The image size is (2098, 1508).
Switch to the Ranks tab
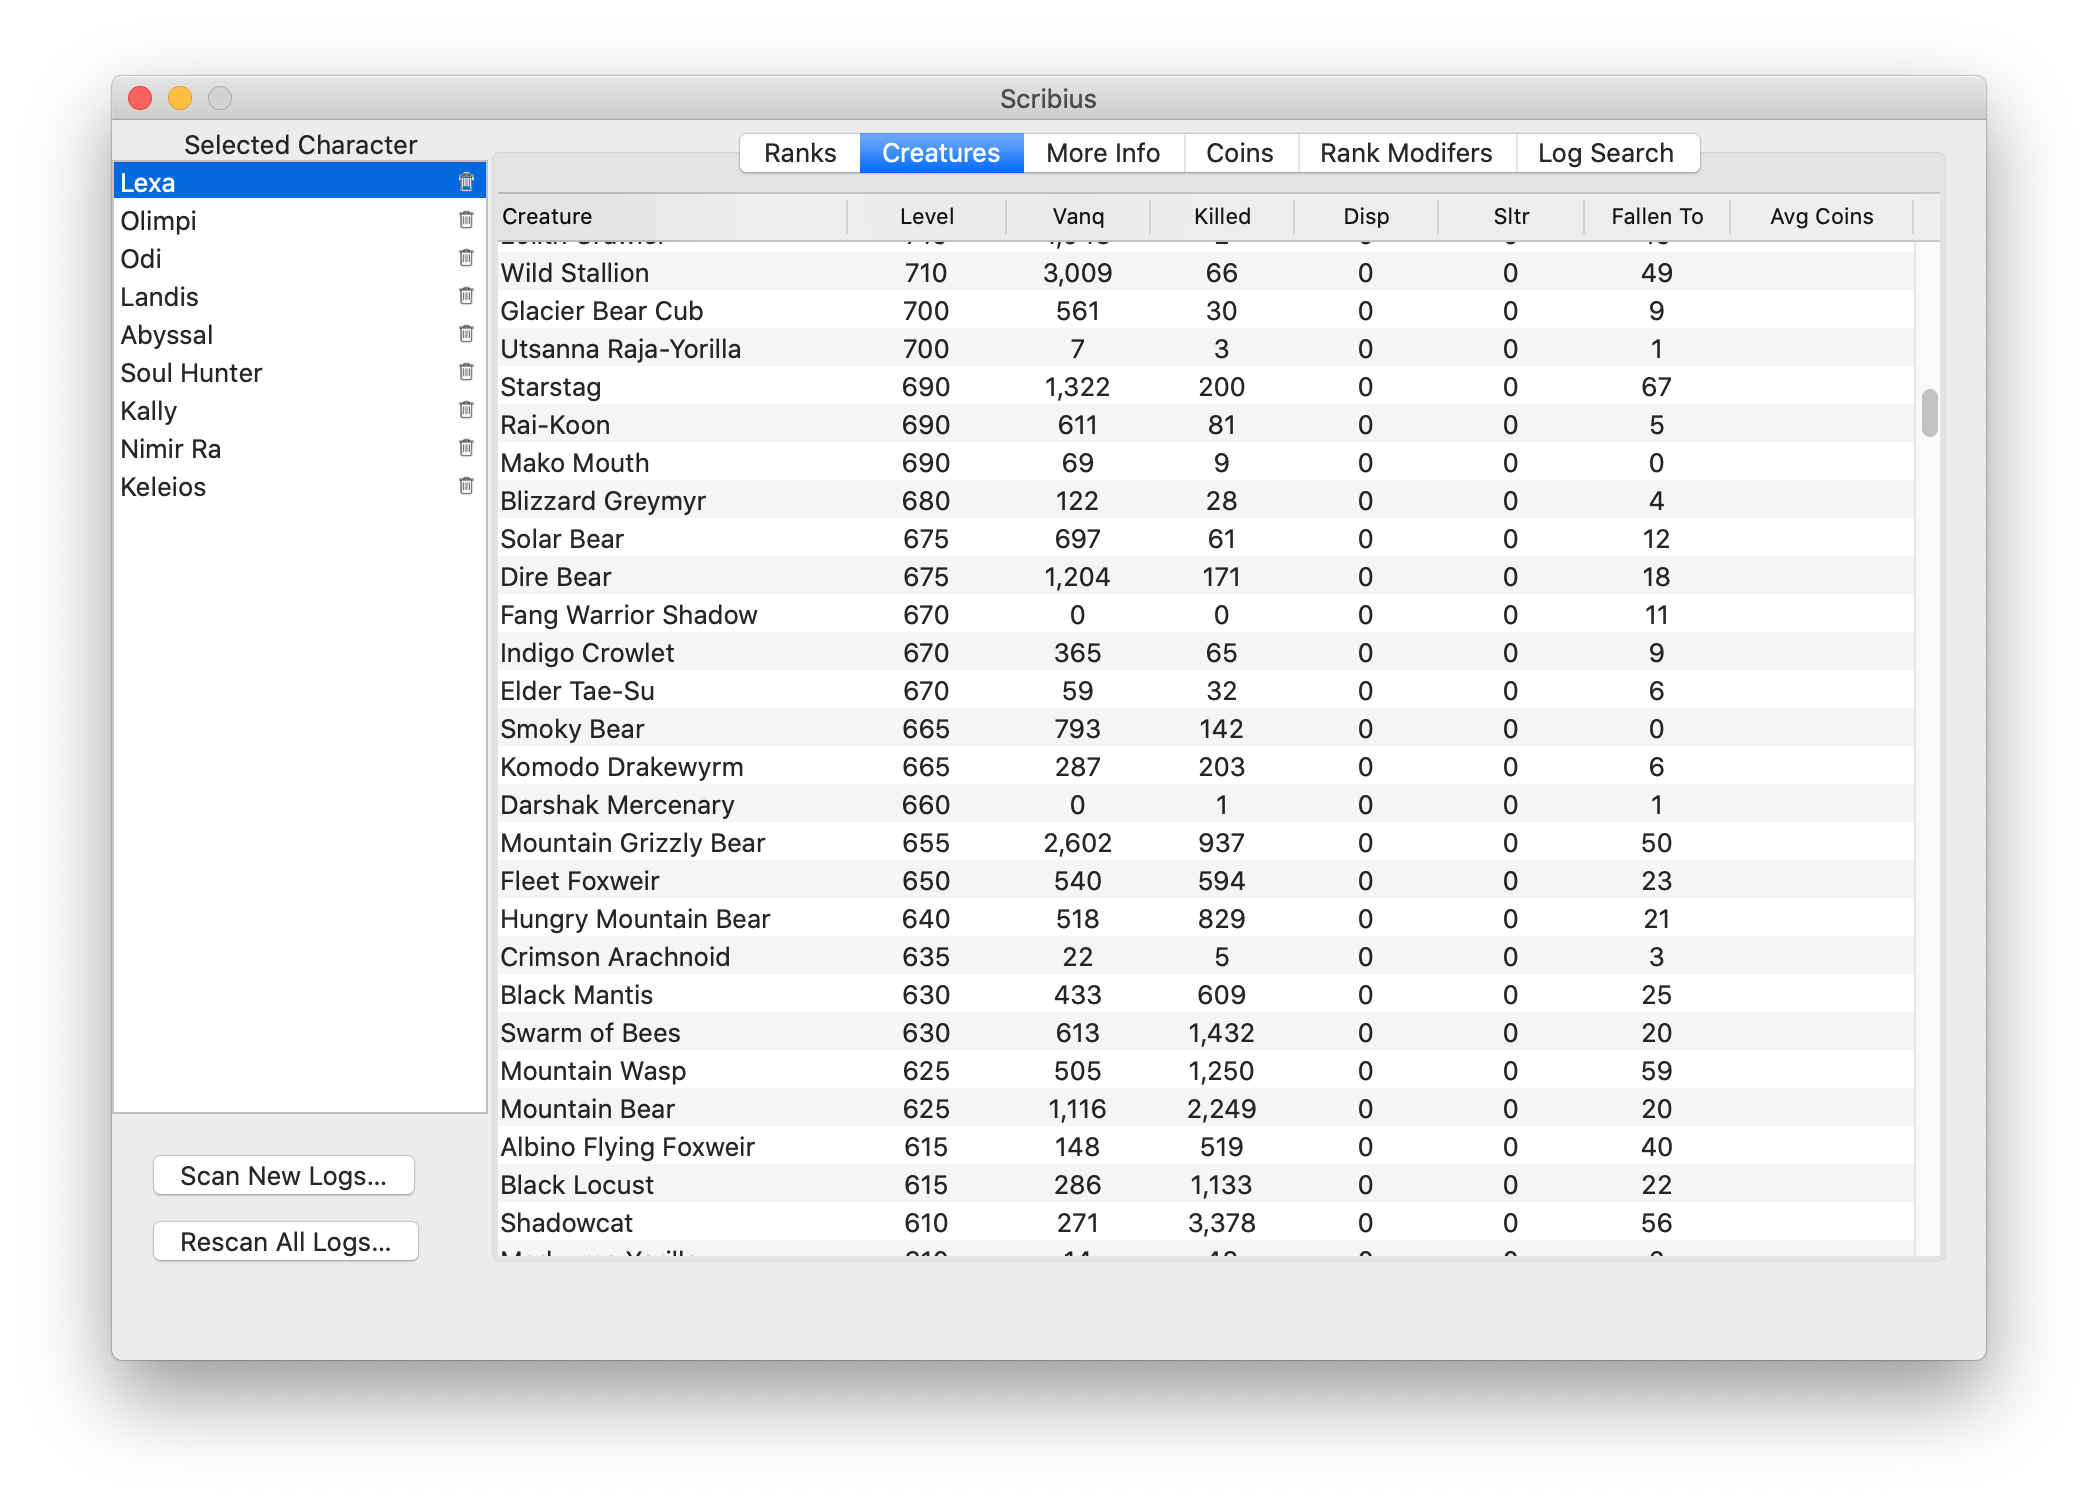[799, 153]
